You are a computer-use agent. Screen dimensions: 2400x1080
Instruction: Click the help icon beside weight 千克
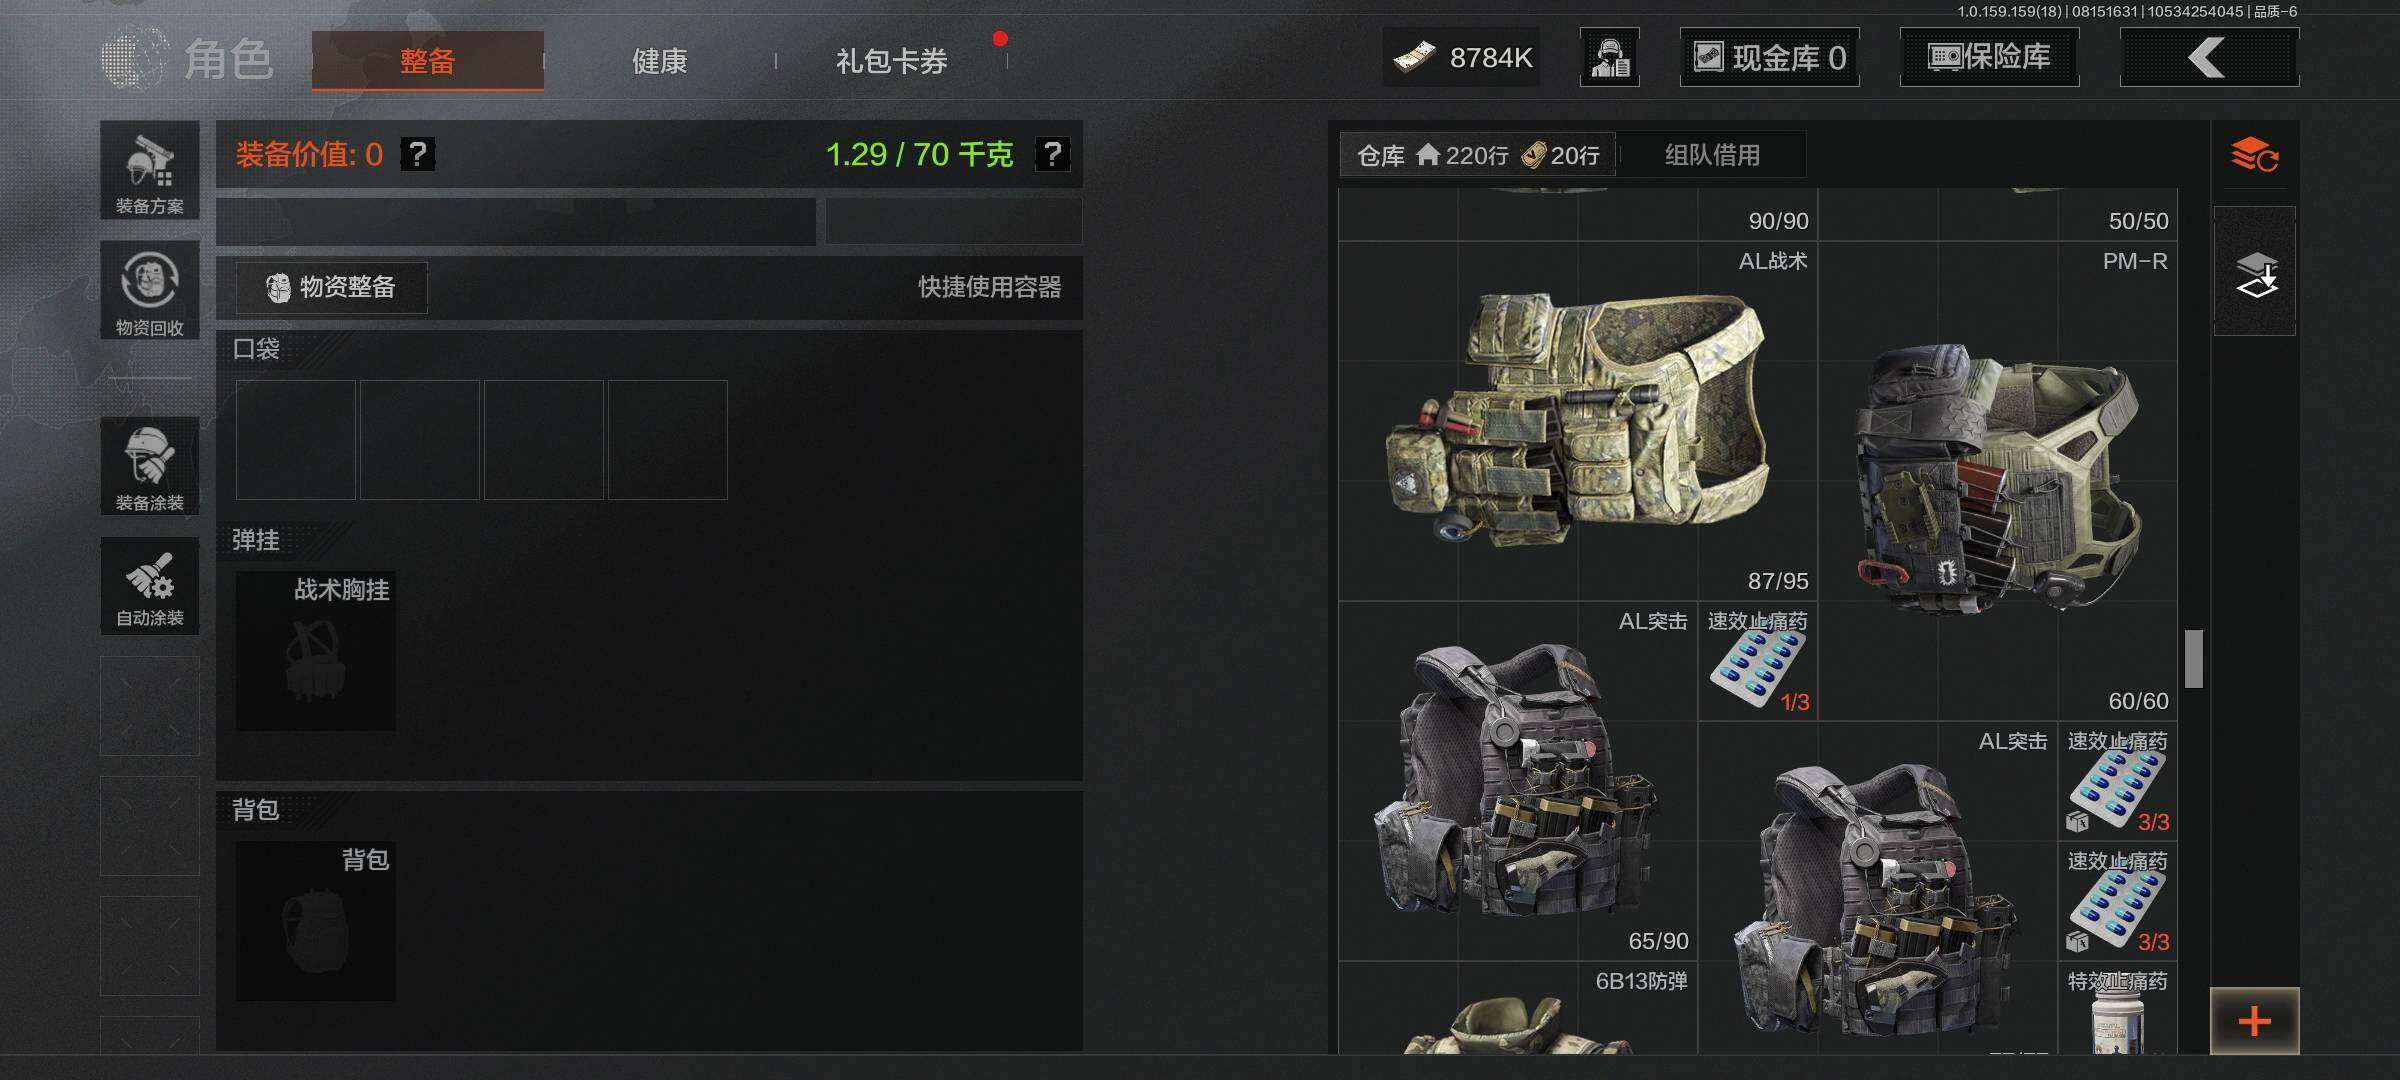pos(1052,154)
